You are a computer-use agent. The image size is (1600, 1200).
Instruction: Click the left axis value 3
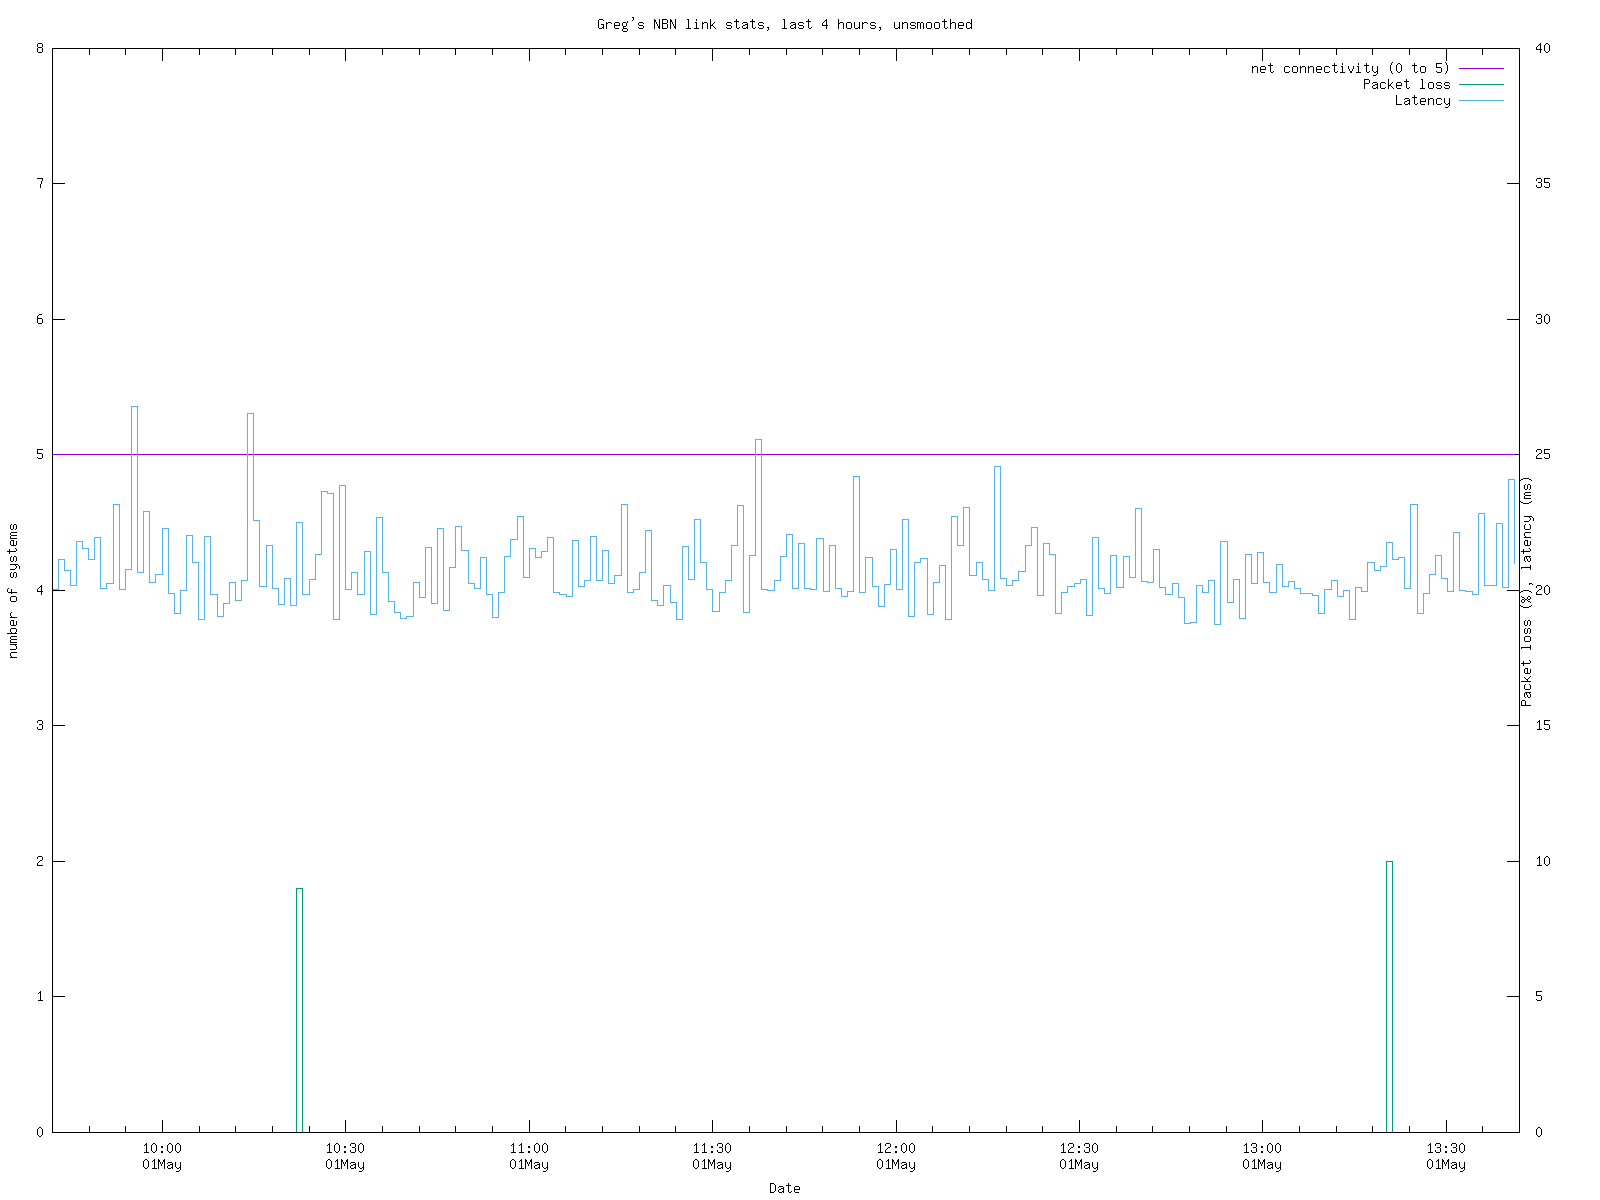(x=40, y=725)
